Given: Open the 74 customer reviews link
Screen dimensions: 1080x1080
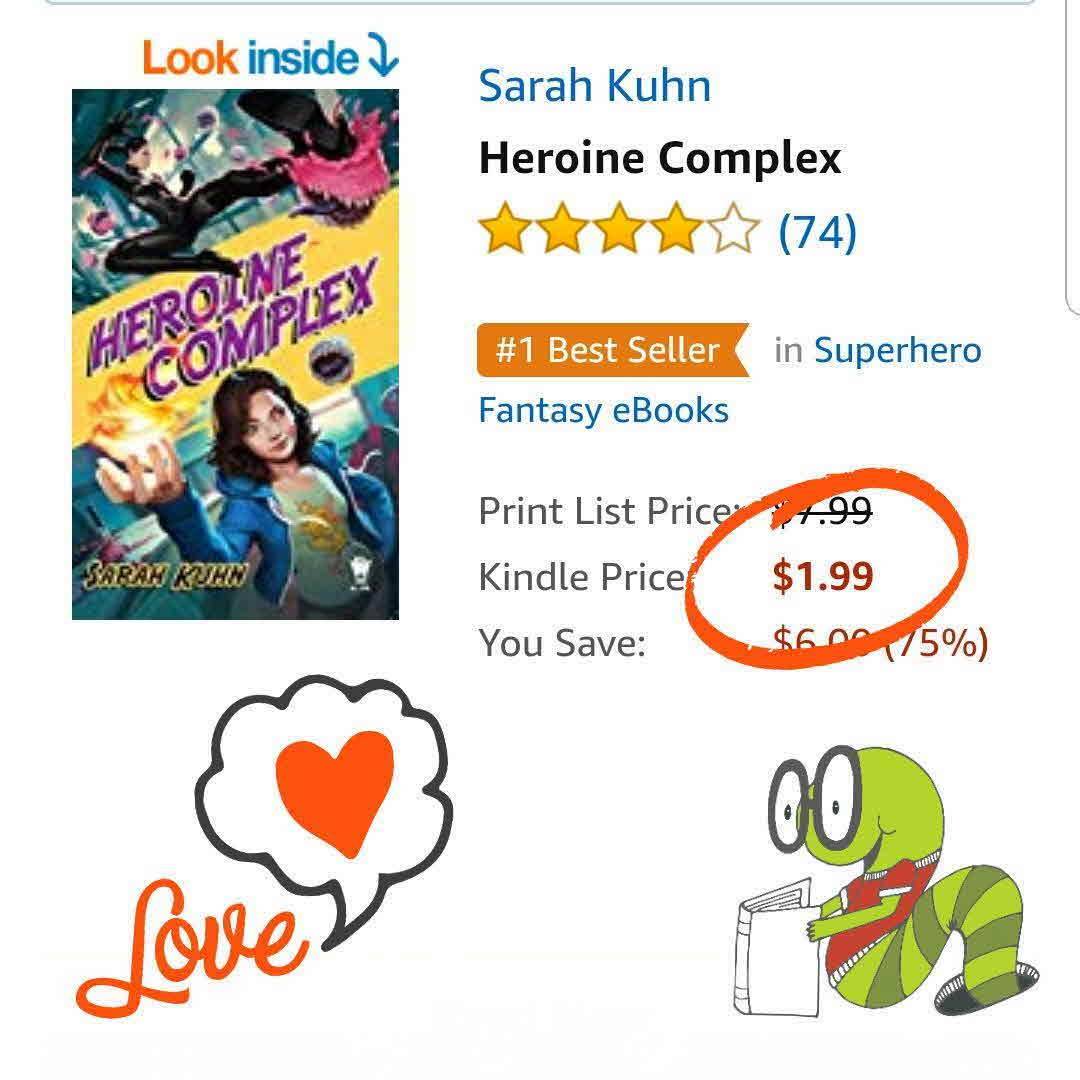Looking at the screenshot, I should tap(817, 232).
